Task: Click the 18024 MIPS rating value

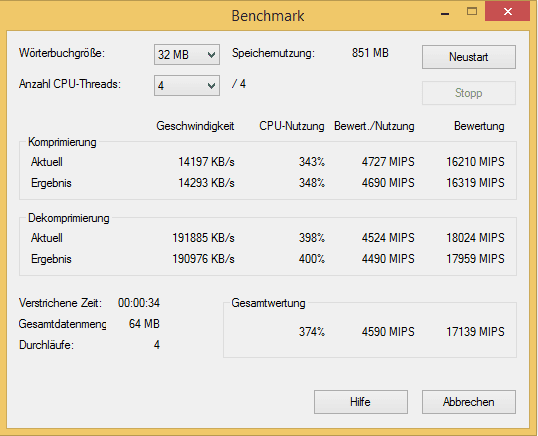Action: pos(475,238)
